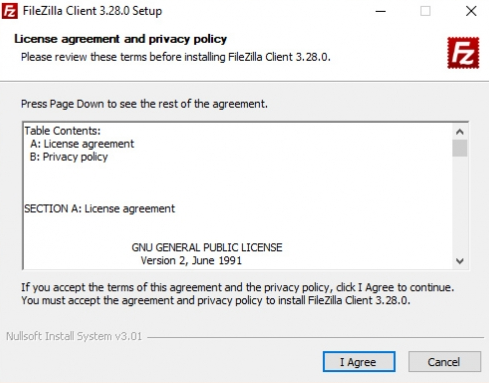This screenshot has height=383, width=489.
Task: Click the license scrollbar down arrow
Action: click(460, 261)
